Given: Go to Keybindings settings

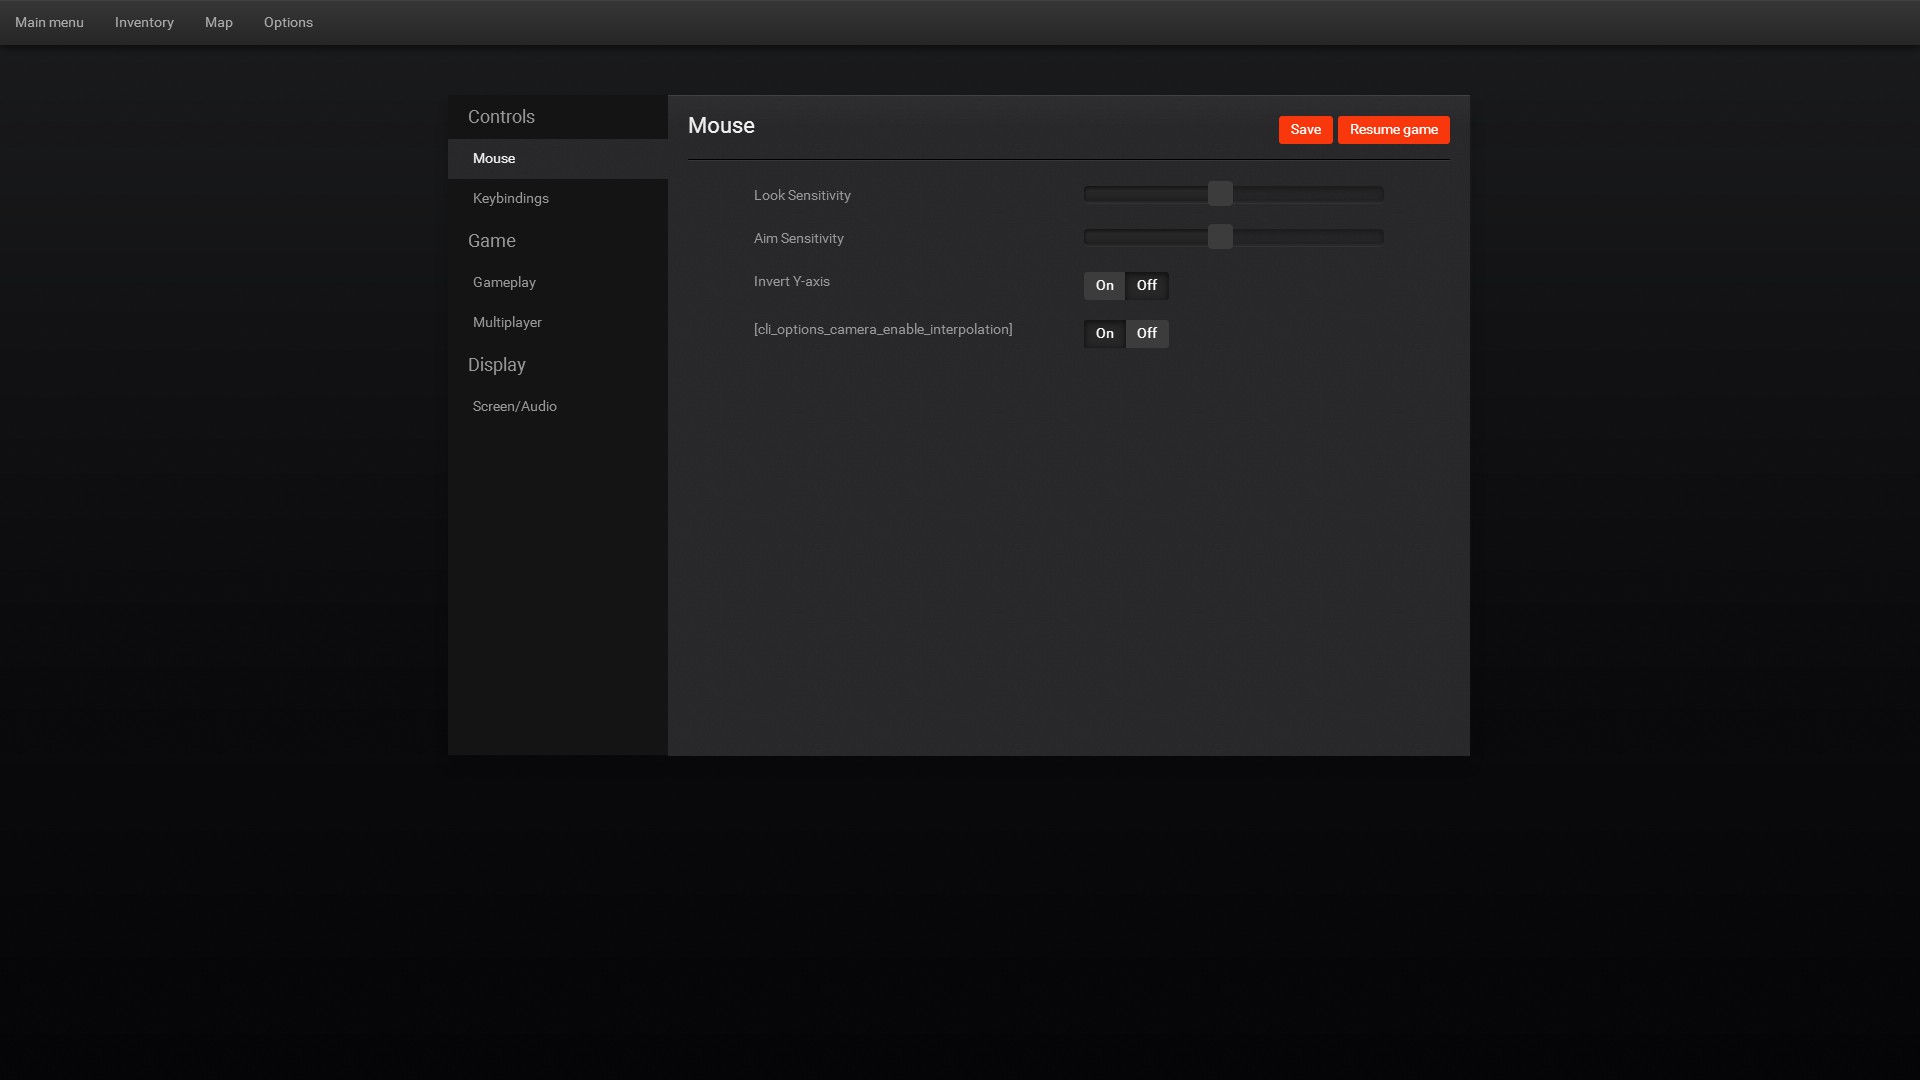Looking at the screenshot, I should pos(510,198).
